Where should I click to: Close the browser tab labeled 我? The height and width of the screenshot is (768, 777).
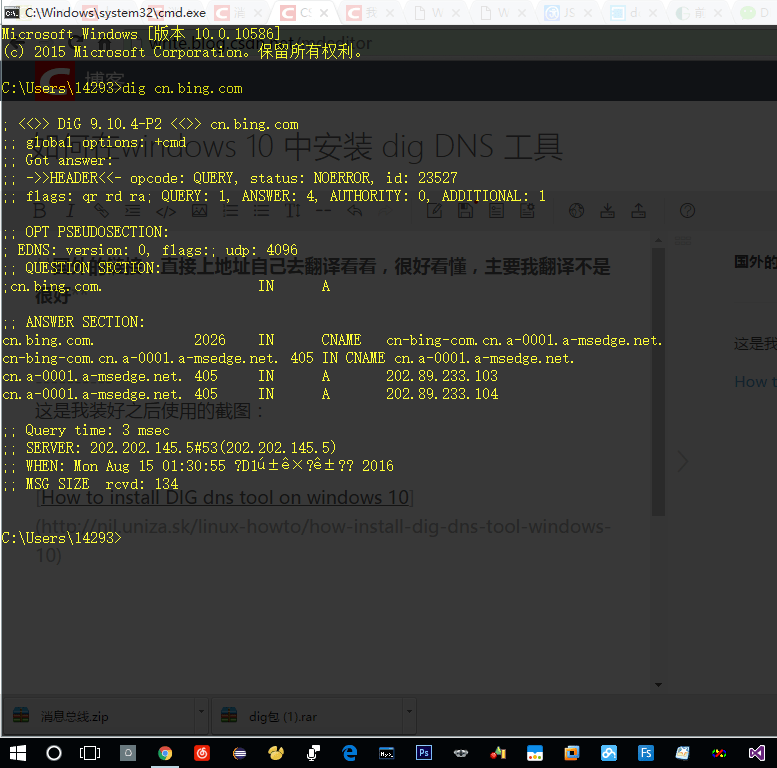pos(390,13)
